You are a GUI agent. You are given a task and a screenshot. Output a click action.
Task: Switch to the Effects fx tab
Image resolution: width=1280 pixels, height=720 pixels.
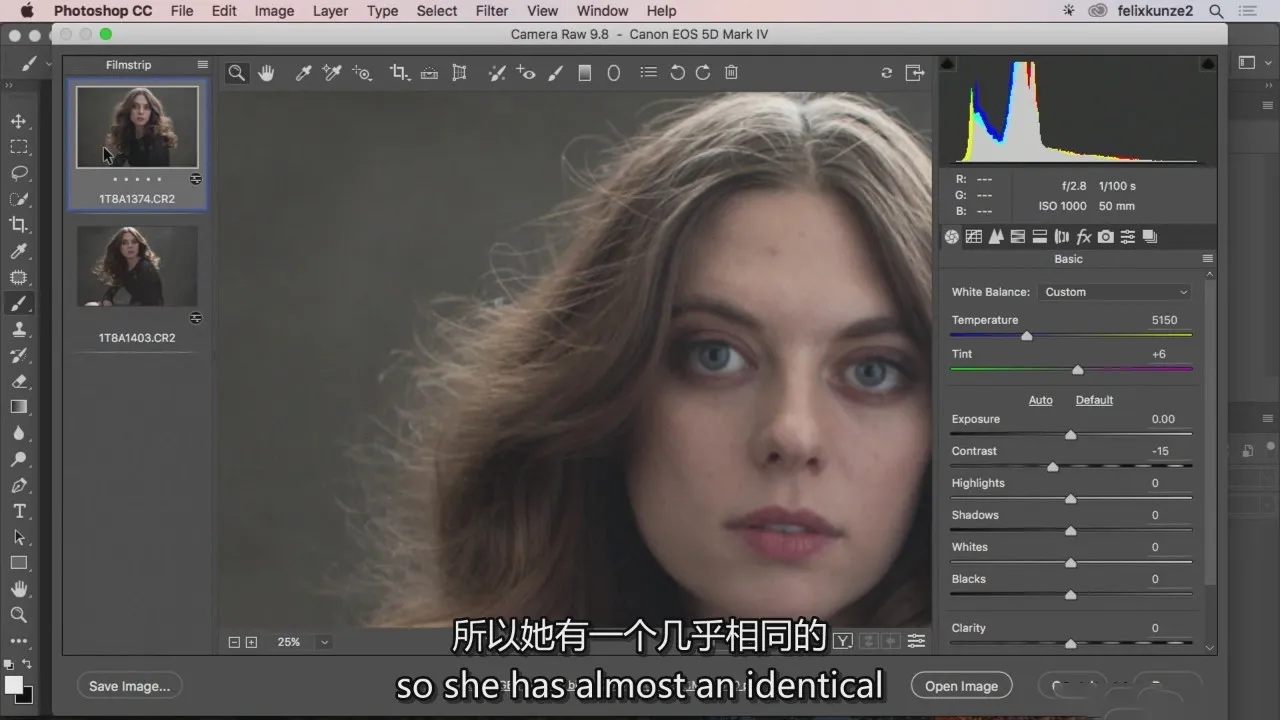(x=1083, y=237)
